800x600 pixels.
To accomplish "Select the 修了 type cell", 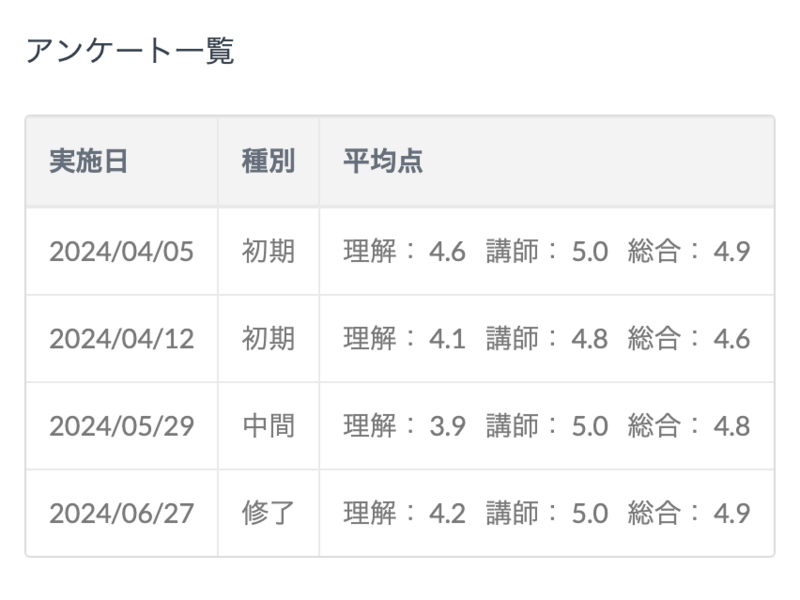I will [x=268, y=514].
